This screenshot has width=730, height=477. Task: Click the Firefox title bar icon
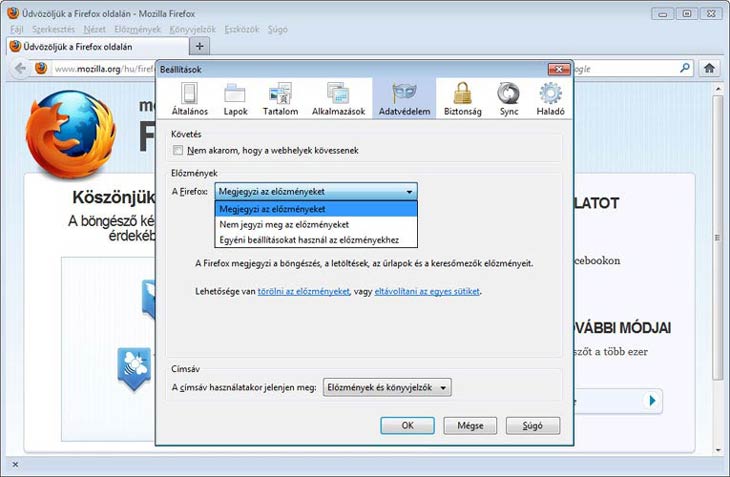click(13, 13)
